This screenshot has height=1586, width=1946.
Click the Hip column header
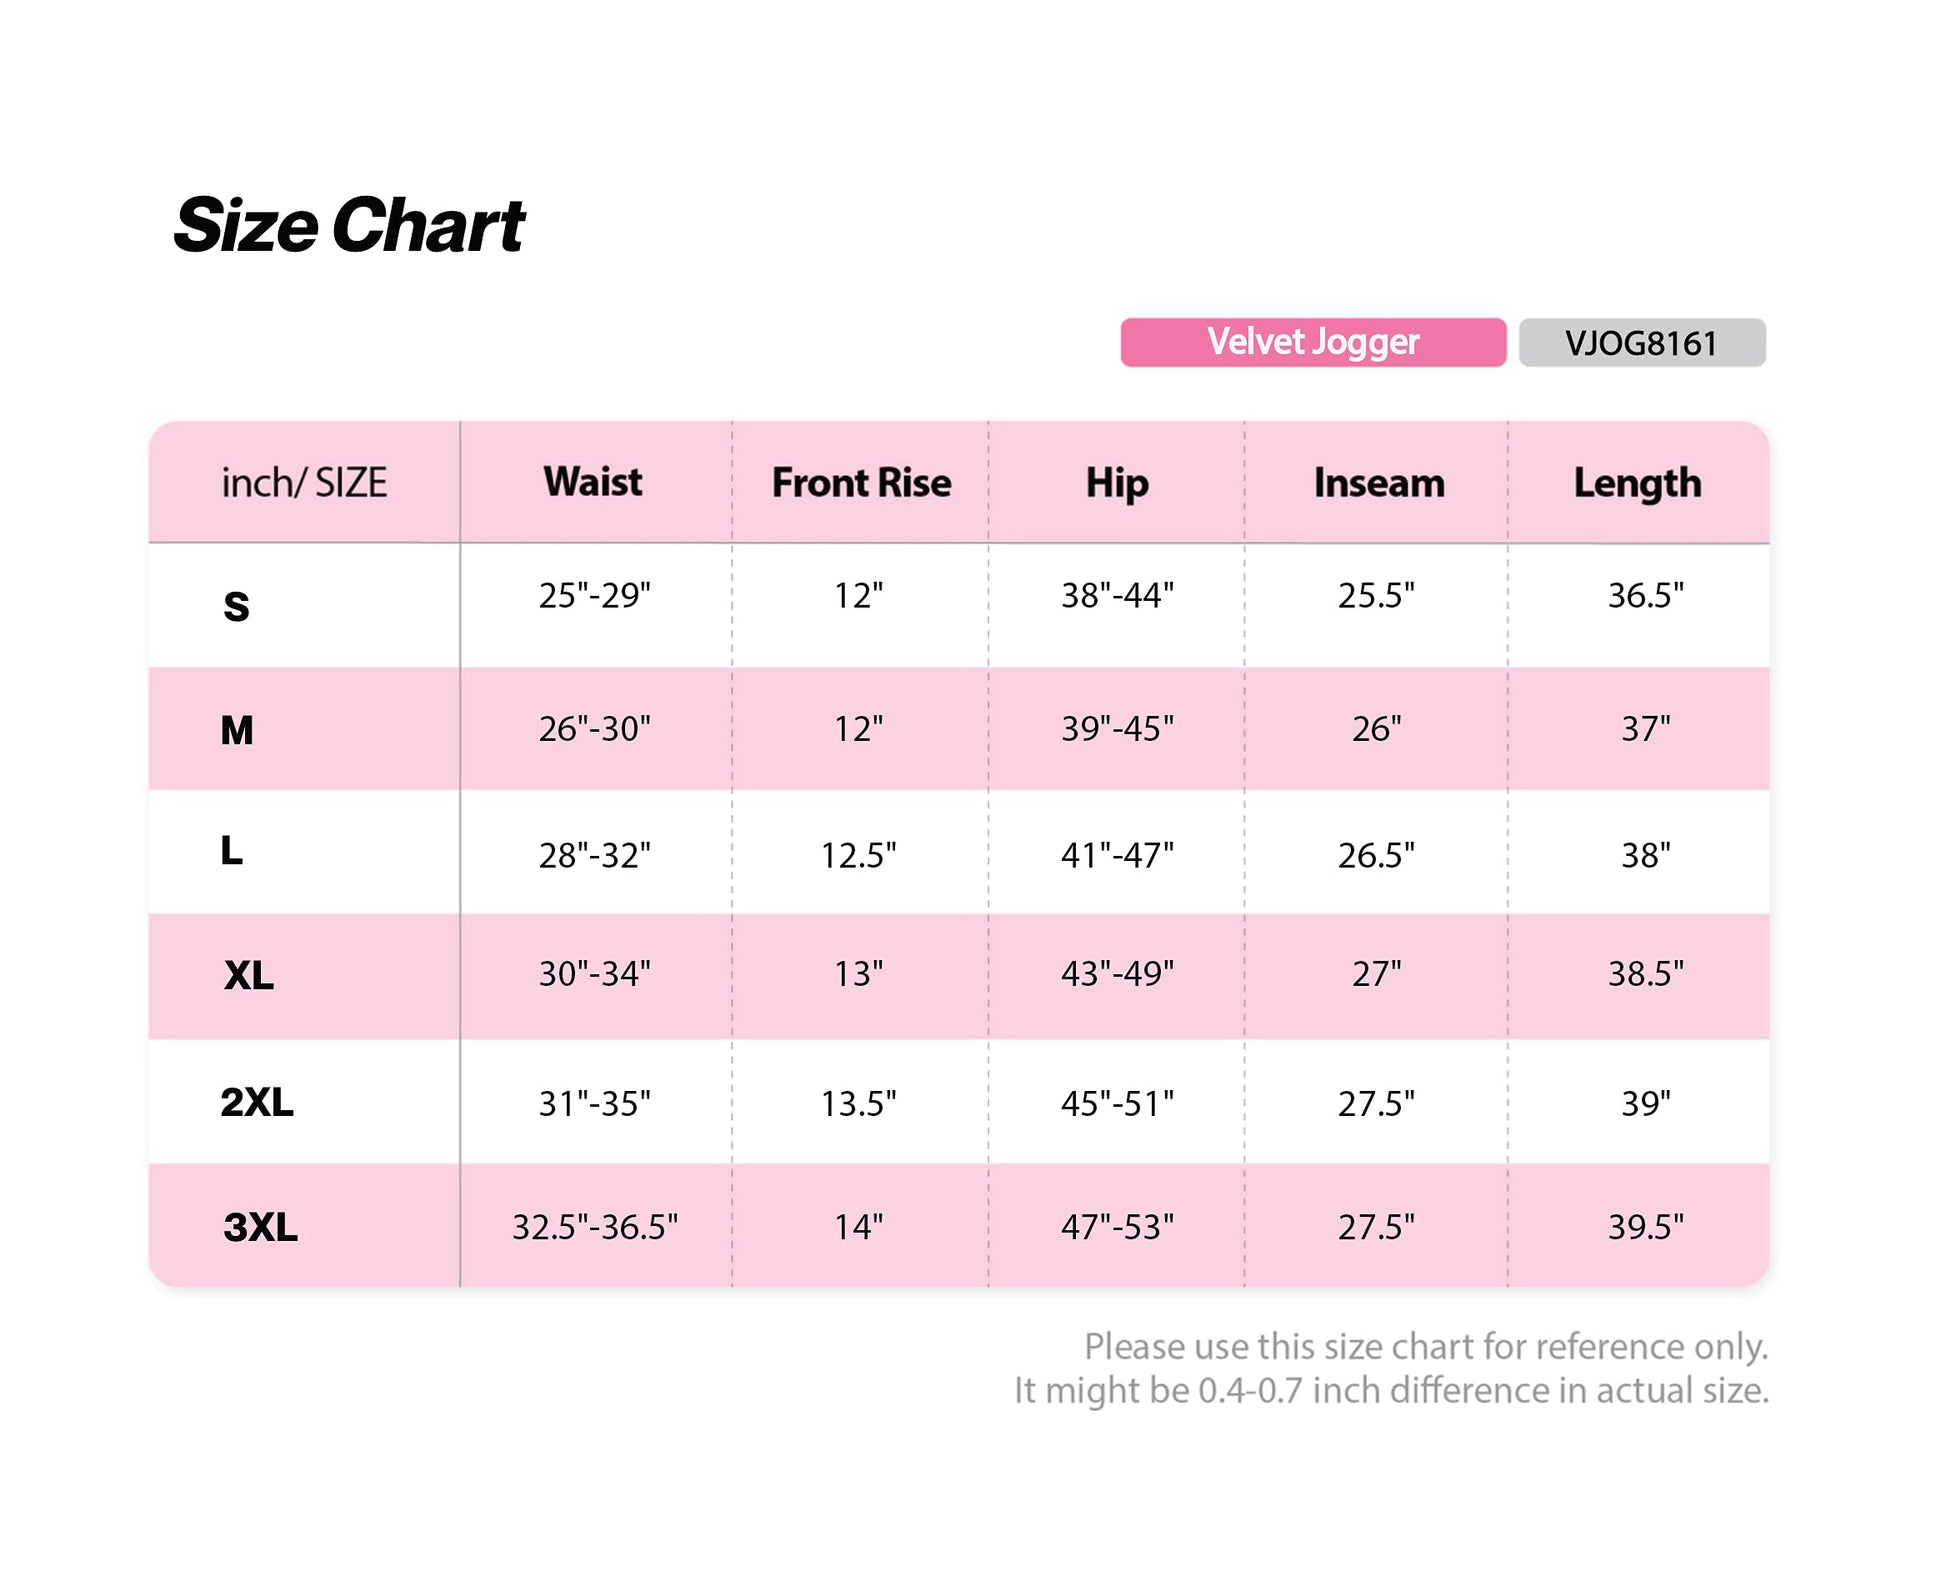[x=1117, y=483]
